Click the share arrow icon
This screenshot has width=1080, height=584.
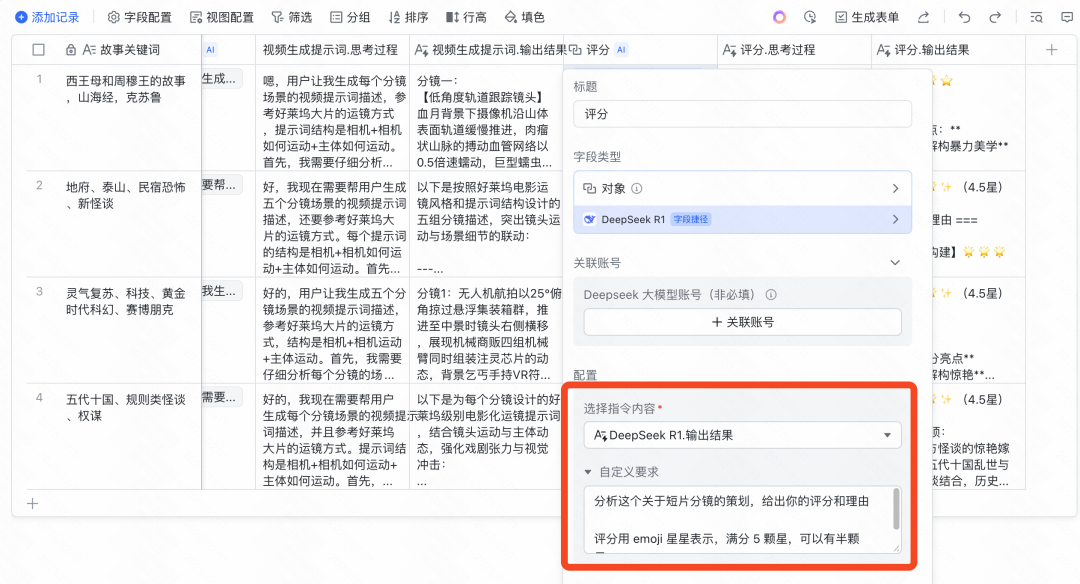coord(924,17)
